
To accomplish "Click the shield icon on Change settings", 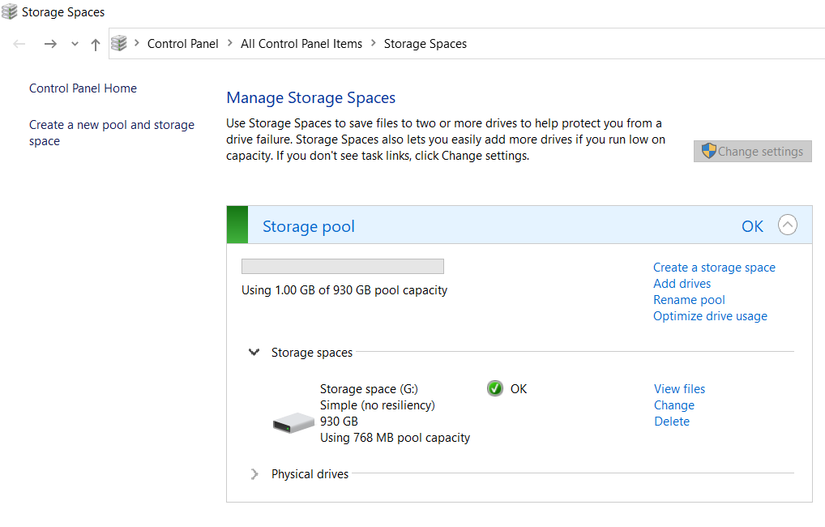I will point(709,151).
